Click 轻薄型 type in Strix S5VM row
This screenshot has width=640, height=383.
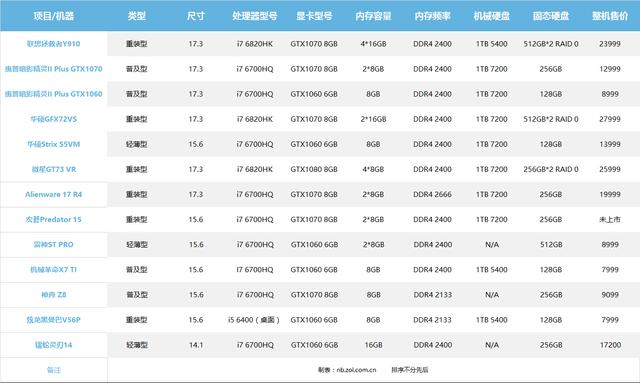point(136,144)
